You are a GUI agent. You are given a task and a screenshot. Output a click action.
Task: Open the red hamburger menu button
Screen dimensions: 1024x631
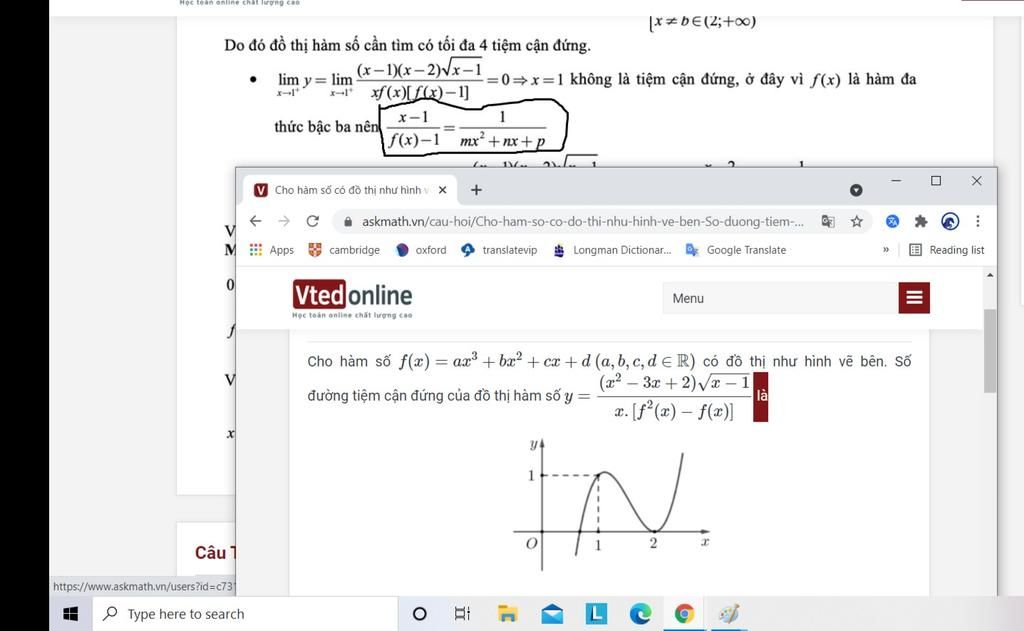(x=914, y=298)
